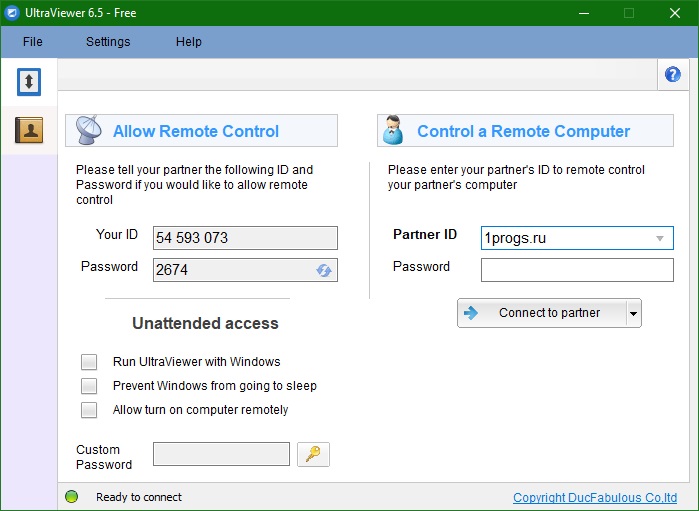Click the partner Password input field
This screenshot has height=511, width=699.
pos(577,270)
